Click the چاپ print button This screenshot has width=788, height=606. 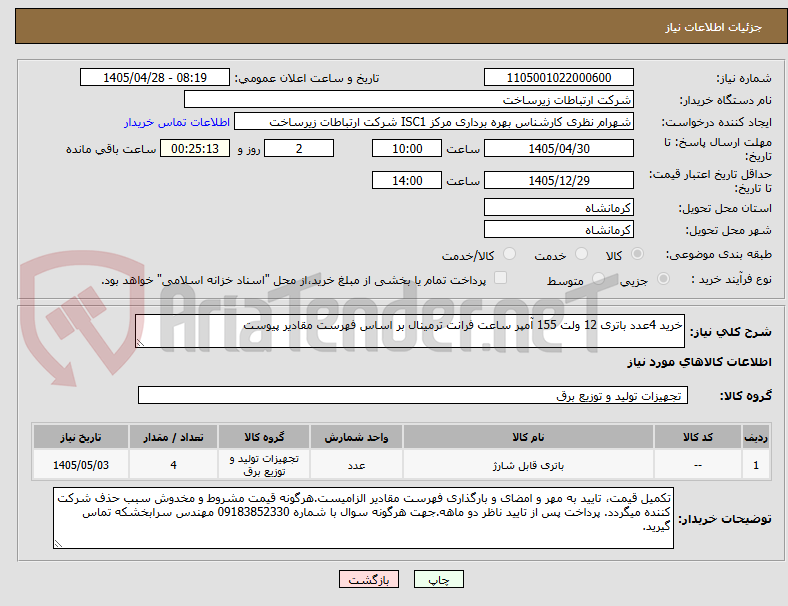[439, 579]
